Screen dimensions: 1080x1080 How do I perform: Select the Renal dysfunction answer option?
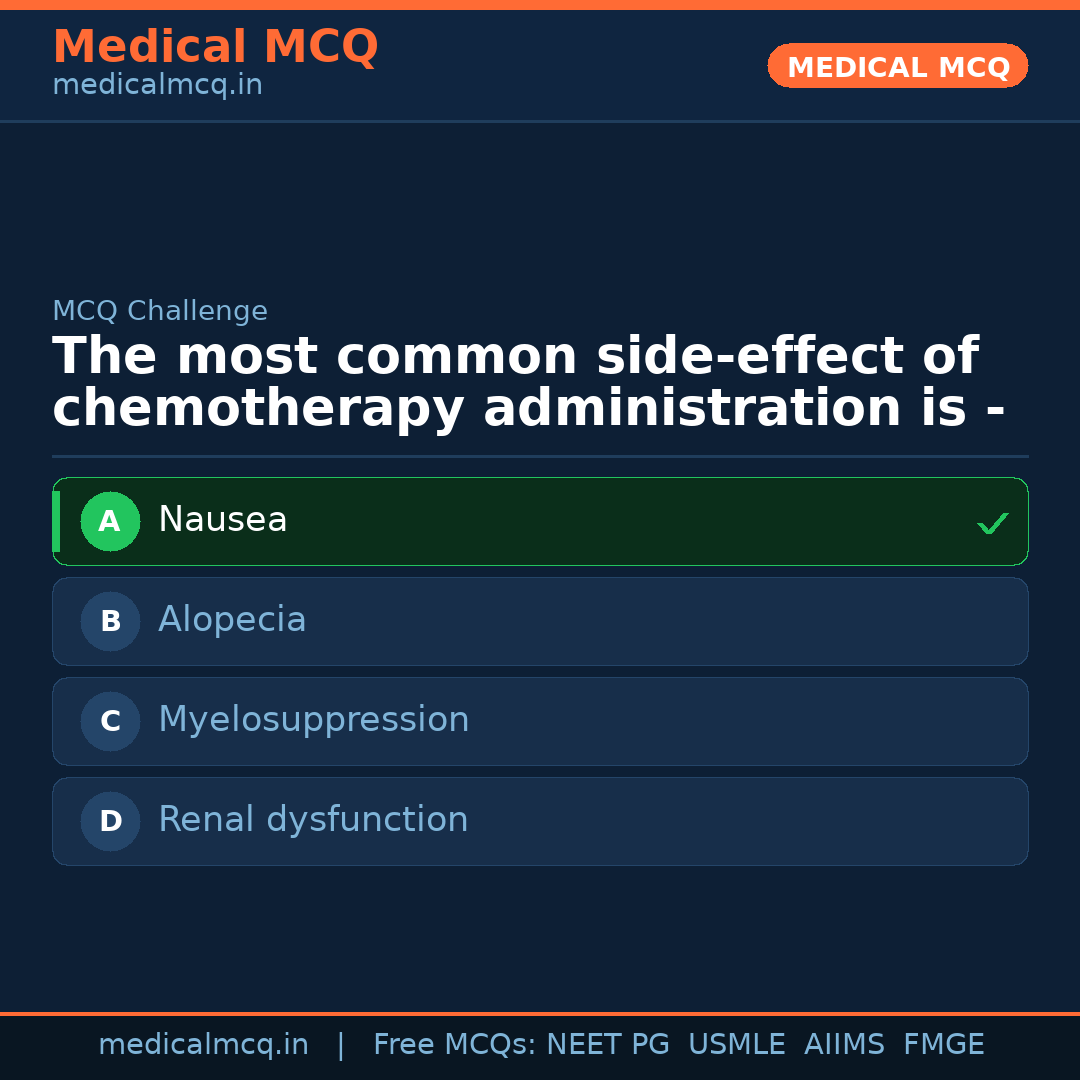[540, 821]
